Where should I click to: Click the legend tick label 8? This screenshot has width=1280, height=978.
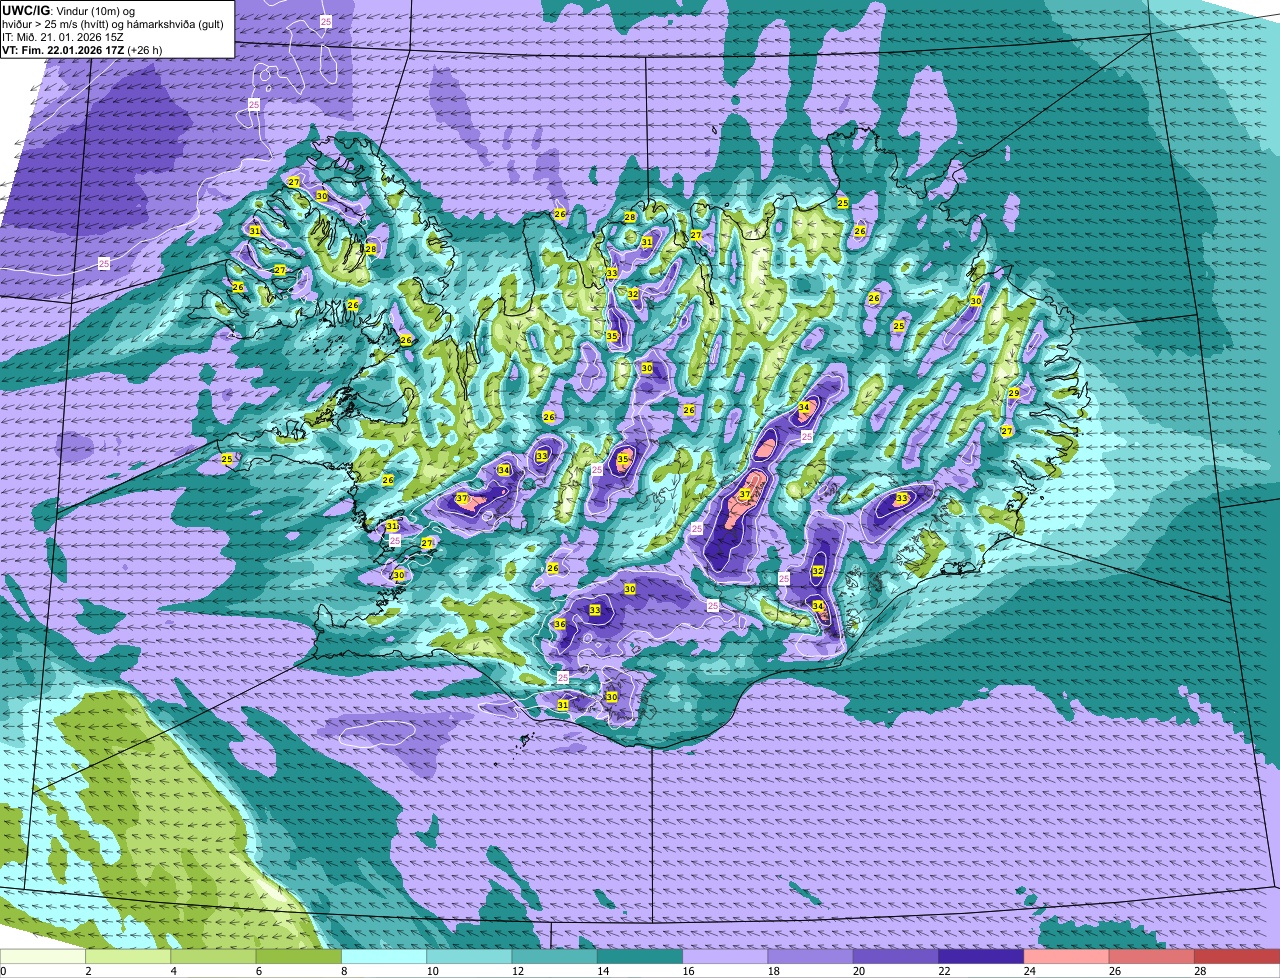click(344, 971)
